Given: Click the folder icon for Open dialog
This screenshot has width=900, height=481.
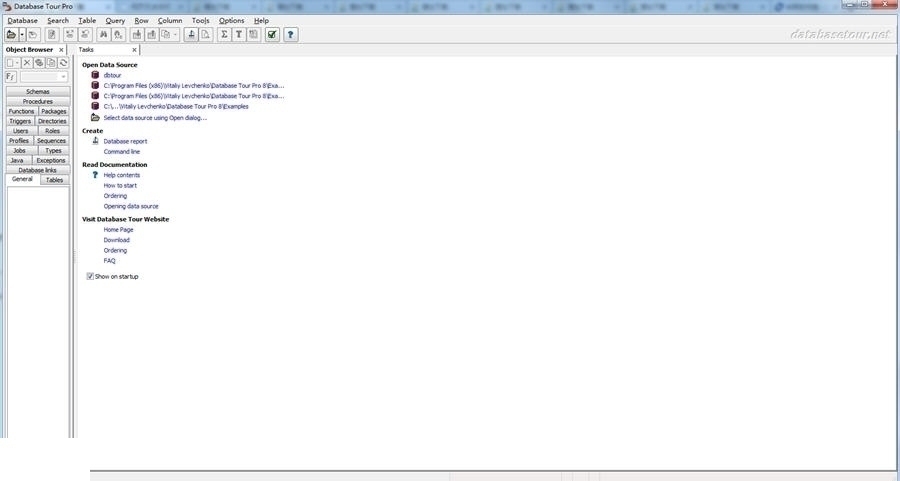Looking at the screenshot, I should tap(95, 117).
